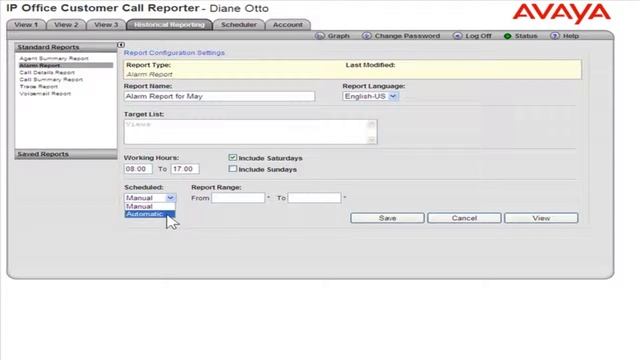Image resolution: width=640 pixels, height=360 pixels.
Task: Select the Historical Reporting tab
Action: coord(169,25)
